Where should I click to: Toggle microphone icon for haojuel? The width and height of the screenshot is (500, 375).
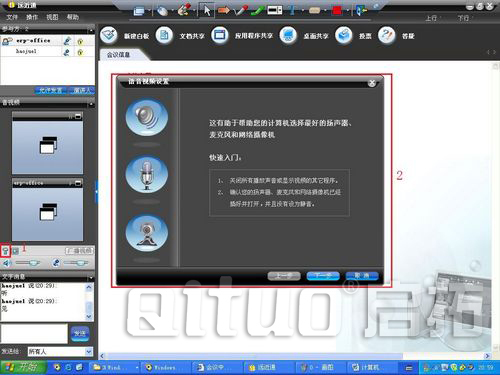pos(67,52)
